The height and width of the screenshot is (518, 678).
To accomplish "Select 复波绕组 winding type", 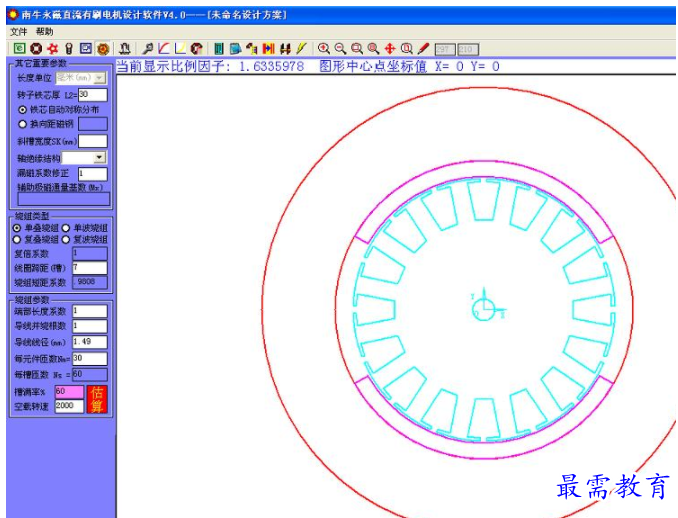I will (66, 239).
